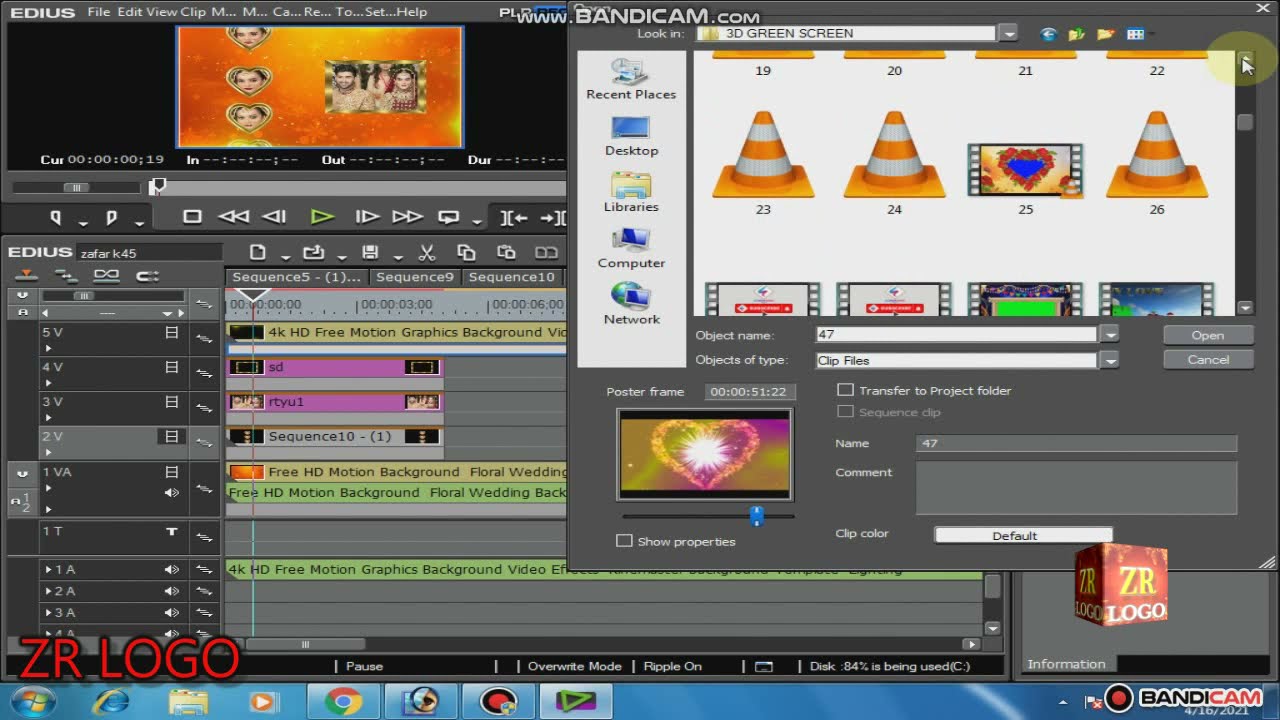
Task: Click the Save Project floppy icon
Action: click(370, 252)
